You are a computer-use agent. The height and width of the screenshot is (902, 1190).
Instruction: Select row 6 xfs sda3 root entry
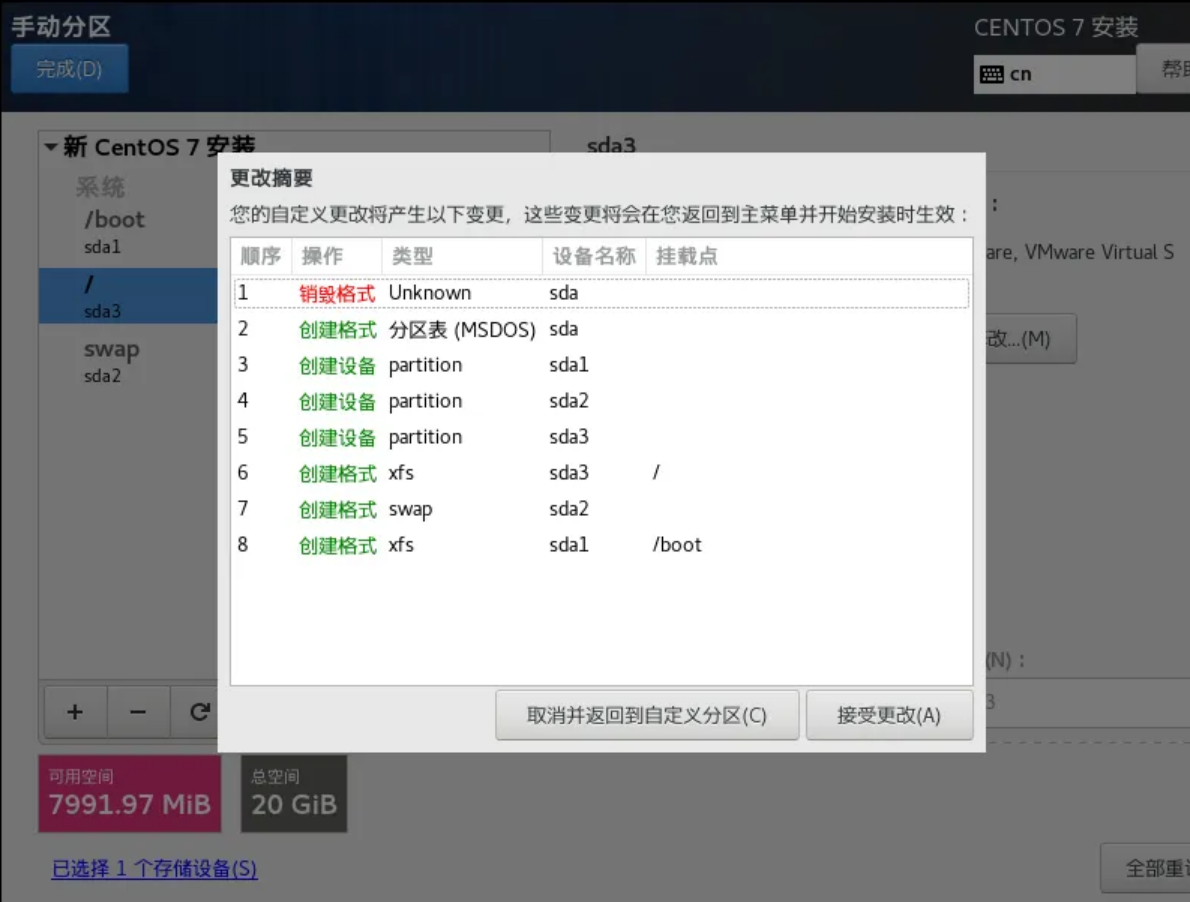pyautogui.click(x=600, y=473)
